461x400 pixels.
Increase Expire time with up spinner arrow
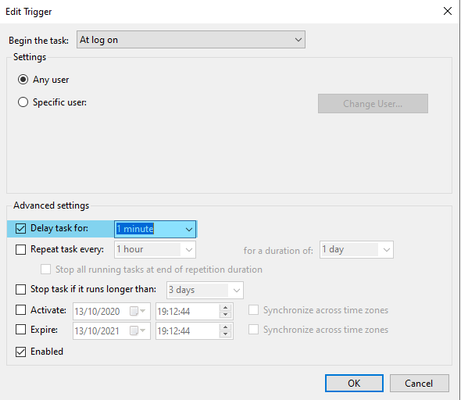[x=226, y=327]
